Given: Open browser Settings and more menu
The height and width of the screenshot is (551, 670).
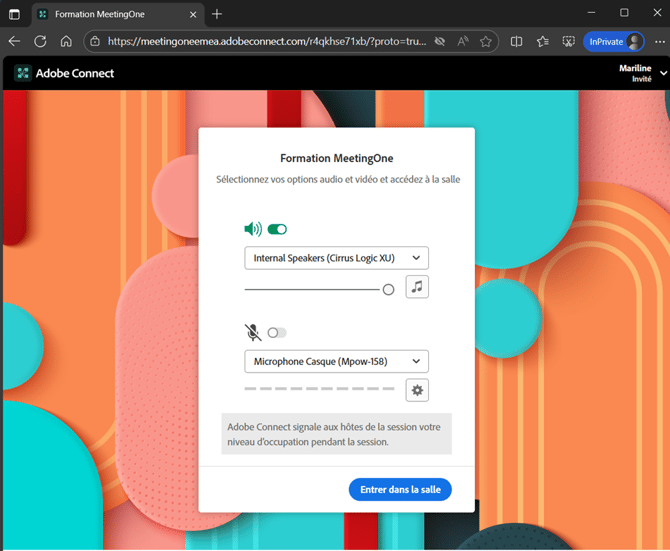Looking at the screenshot, I should coord(660,41).
